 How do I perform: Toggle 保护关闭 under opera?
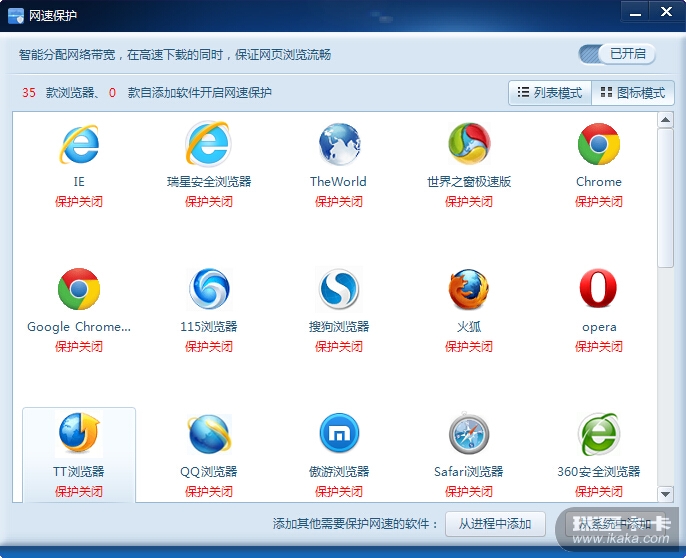tap(598, 347)
